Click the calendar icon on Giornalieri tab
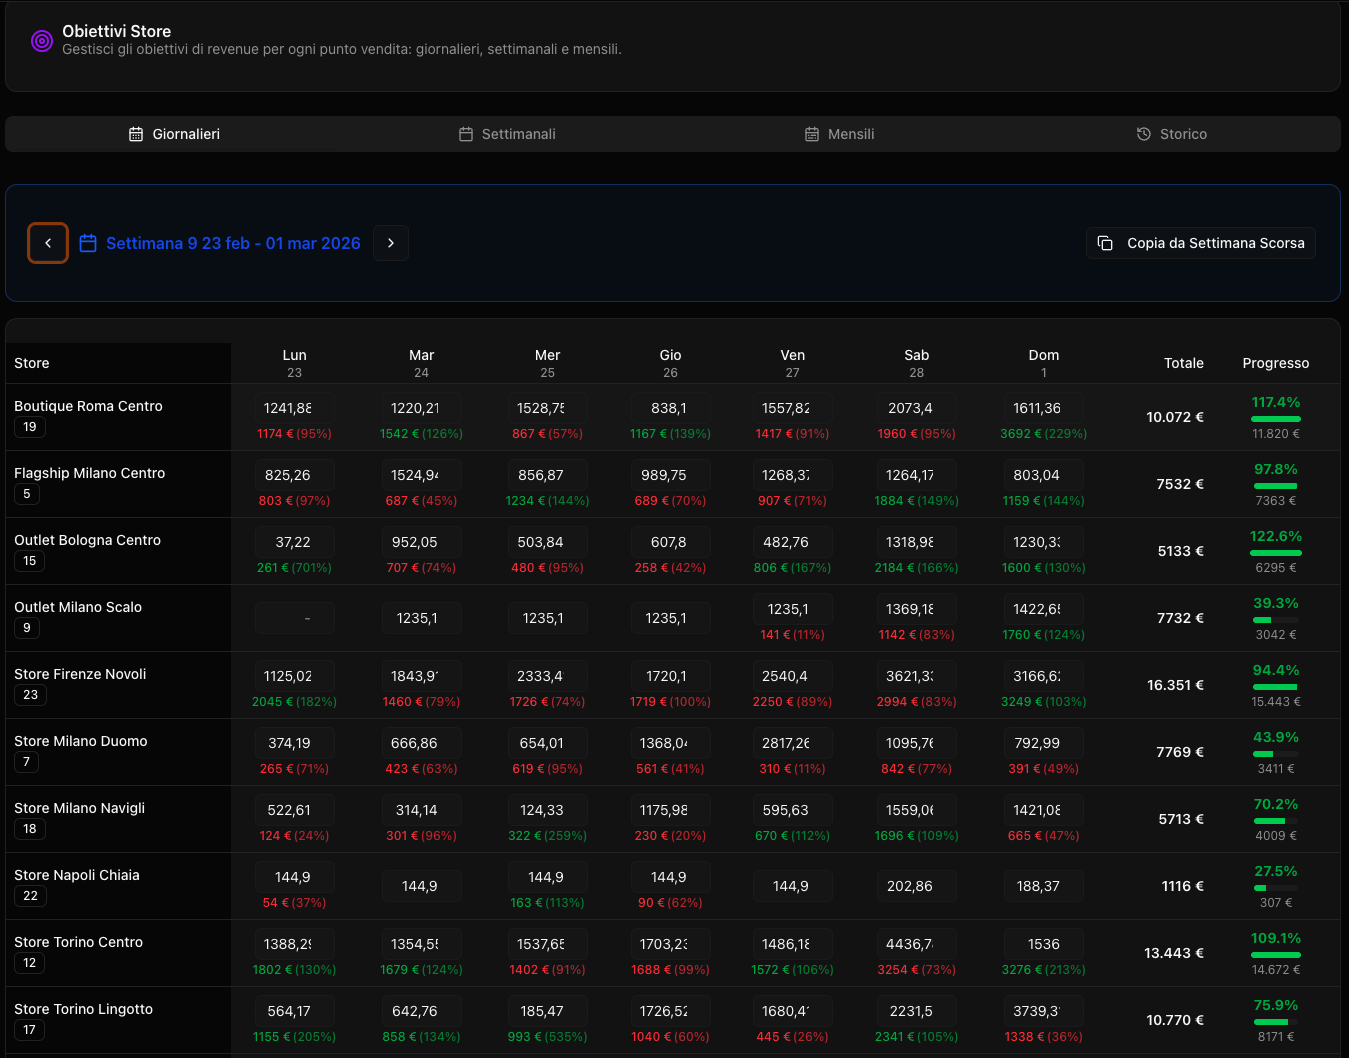Image resolution: width=1349 pixels, height=1058 pixels. pos(136,134)
